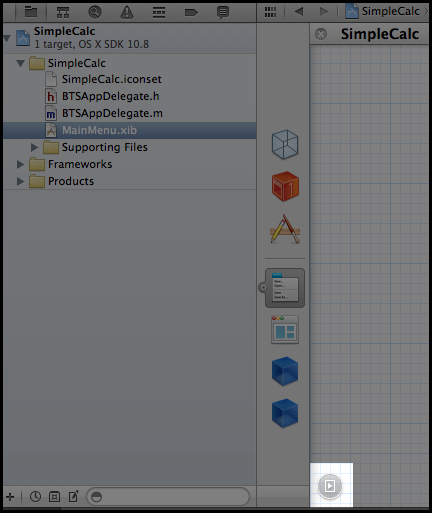This screenshot has height=513, width=432.
Task: Go back in editor history
Action: click(x=299, y=12)
